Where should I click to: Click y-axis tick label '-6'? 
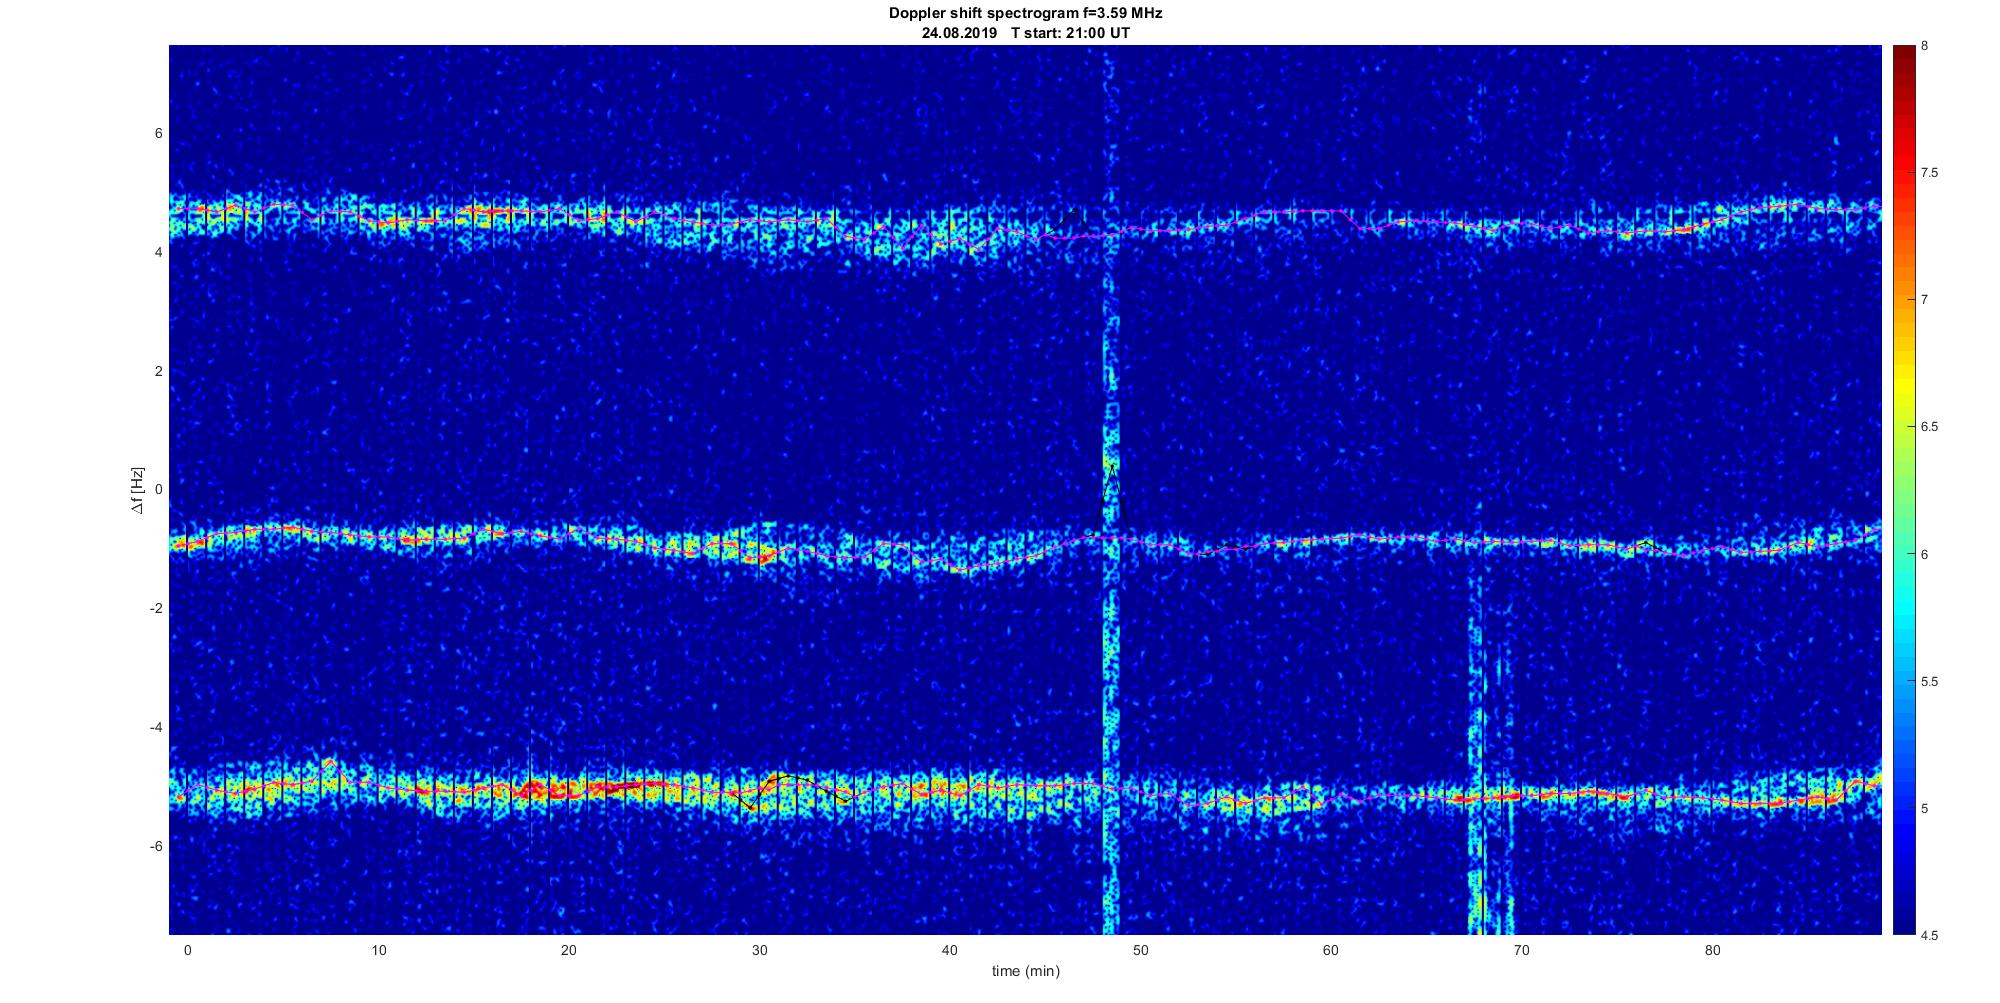pyautogui.click(x=156, y=846)
